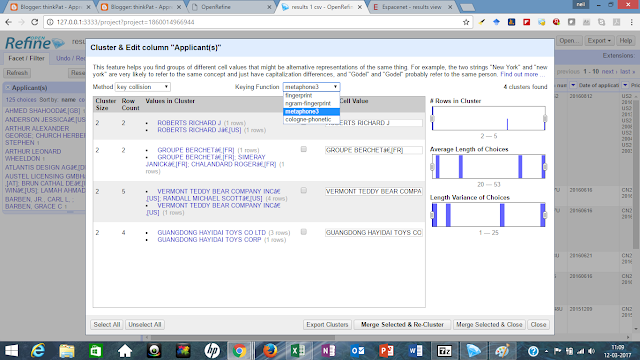Open PowerPoint from the taskbar

[386, 351]
